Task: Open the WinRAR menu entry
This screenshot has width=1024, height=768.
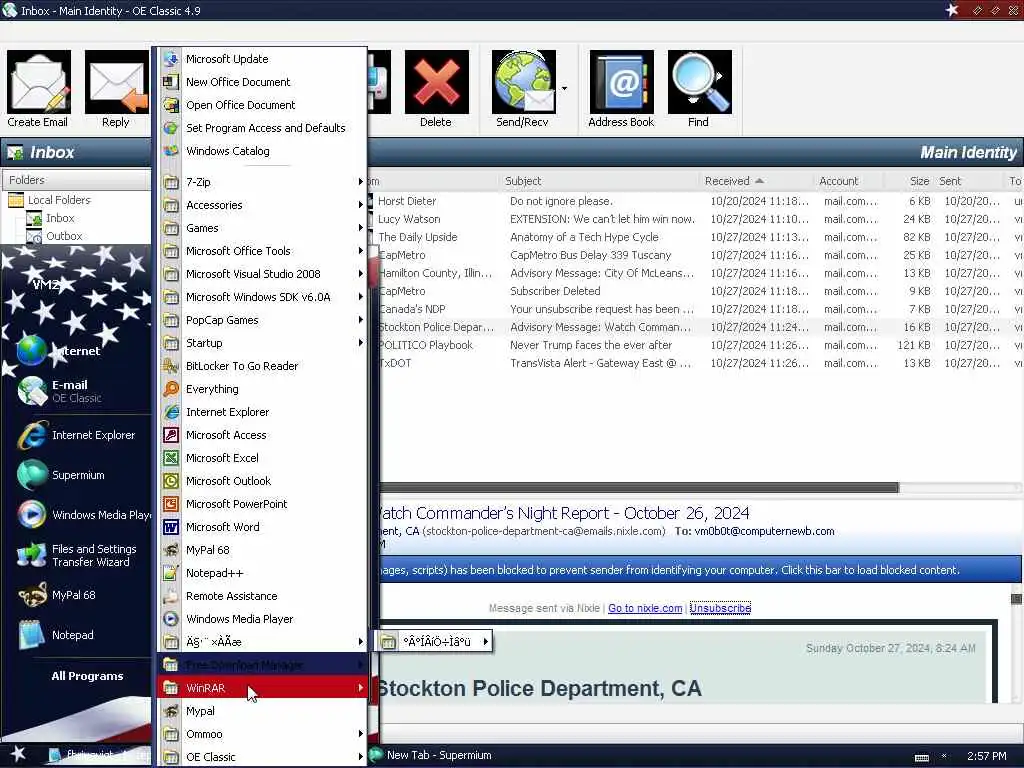Action: point(263,688)
